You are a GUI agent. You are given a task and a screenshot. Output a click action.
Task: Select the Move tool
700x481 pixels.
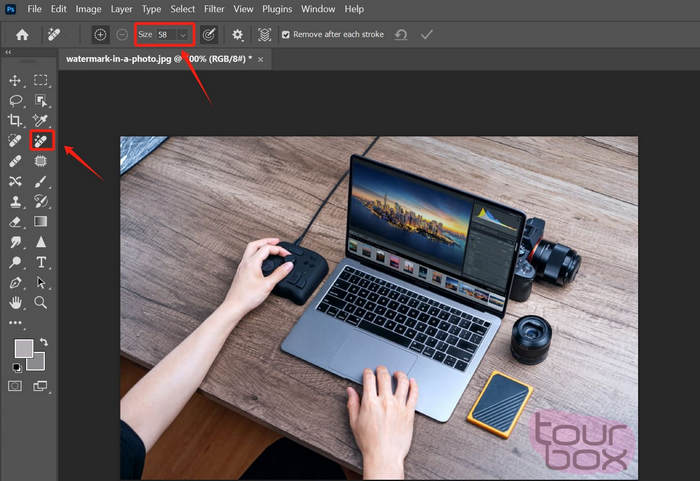pyautogui.click(x=15, y=80)
